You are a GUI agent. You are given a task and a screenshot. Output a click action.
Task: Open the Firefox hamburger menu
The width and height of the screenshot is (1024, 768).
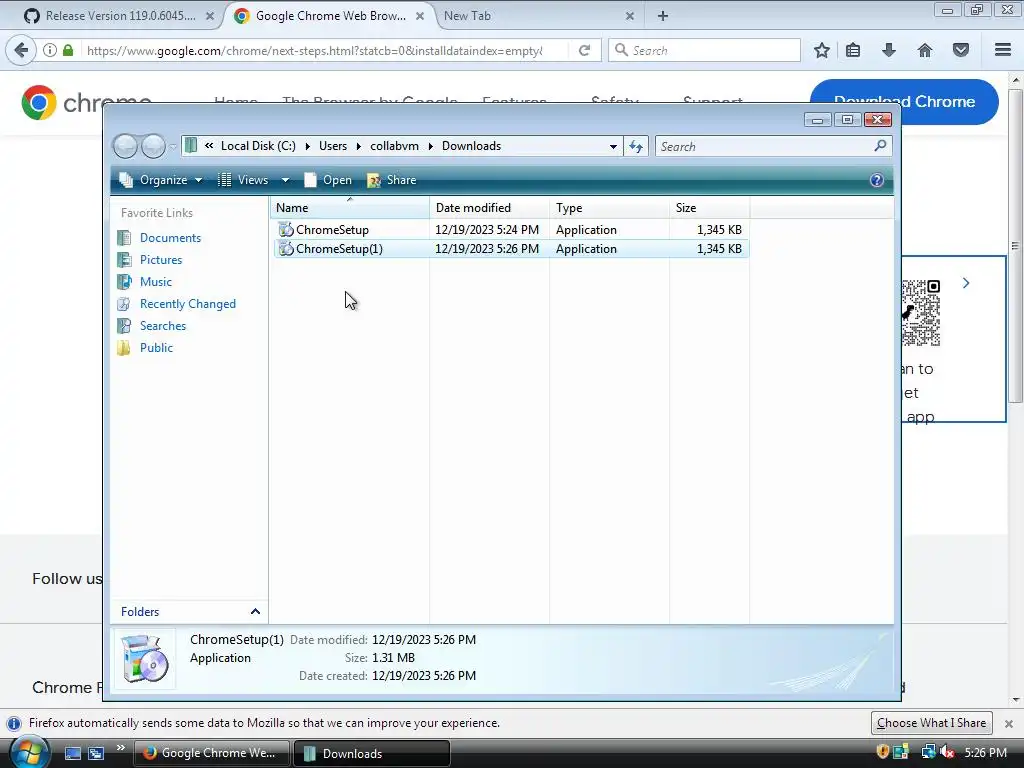(x=1003, y=50)
